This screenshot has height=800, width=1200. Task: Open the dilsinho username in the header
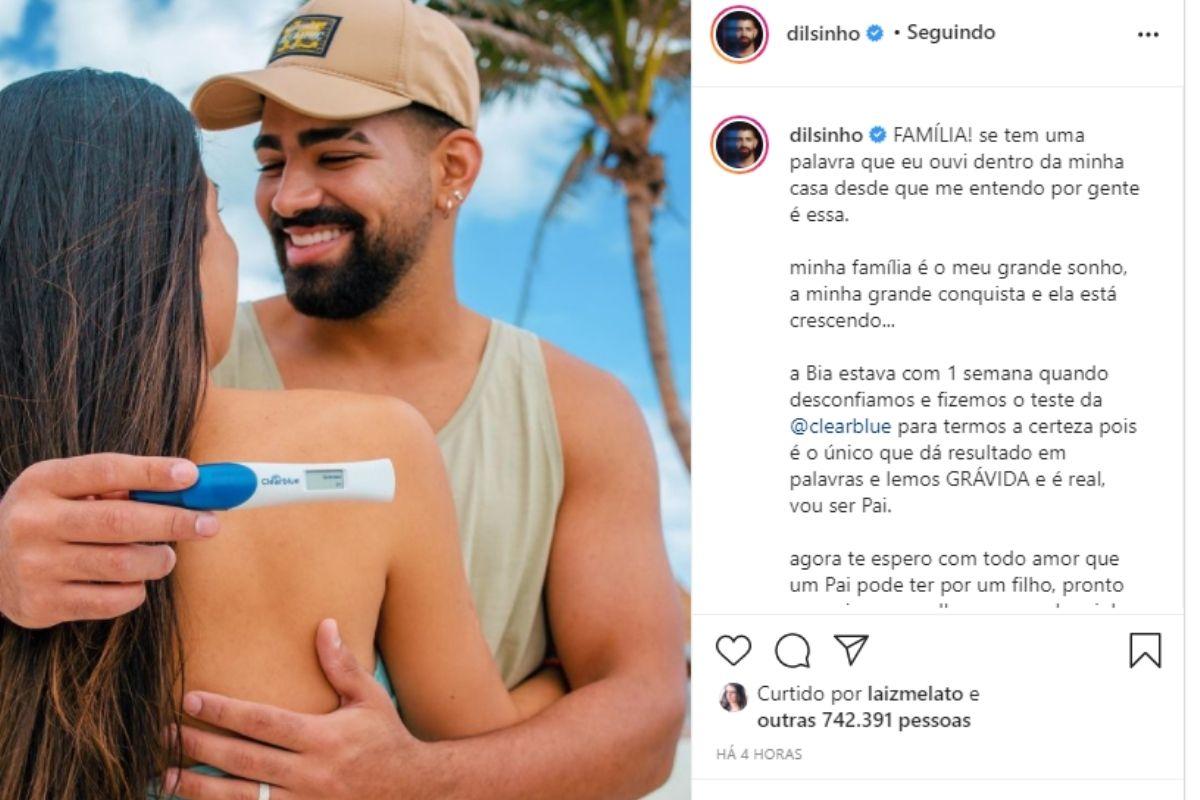point(824,33)
